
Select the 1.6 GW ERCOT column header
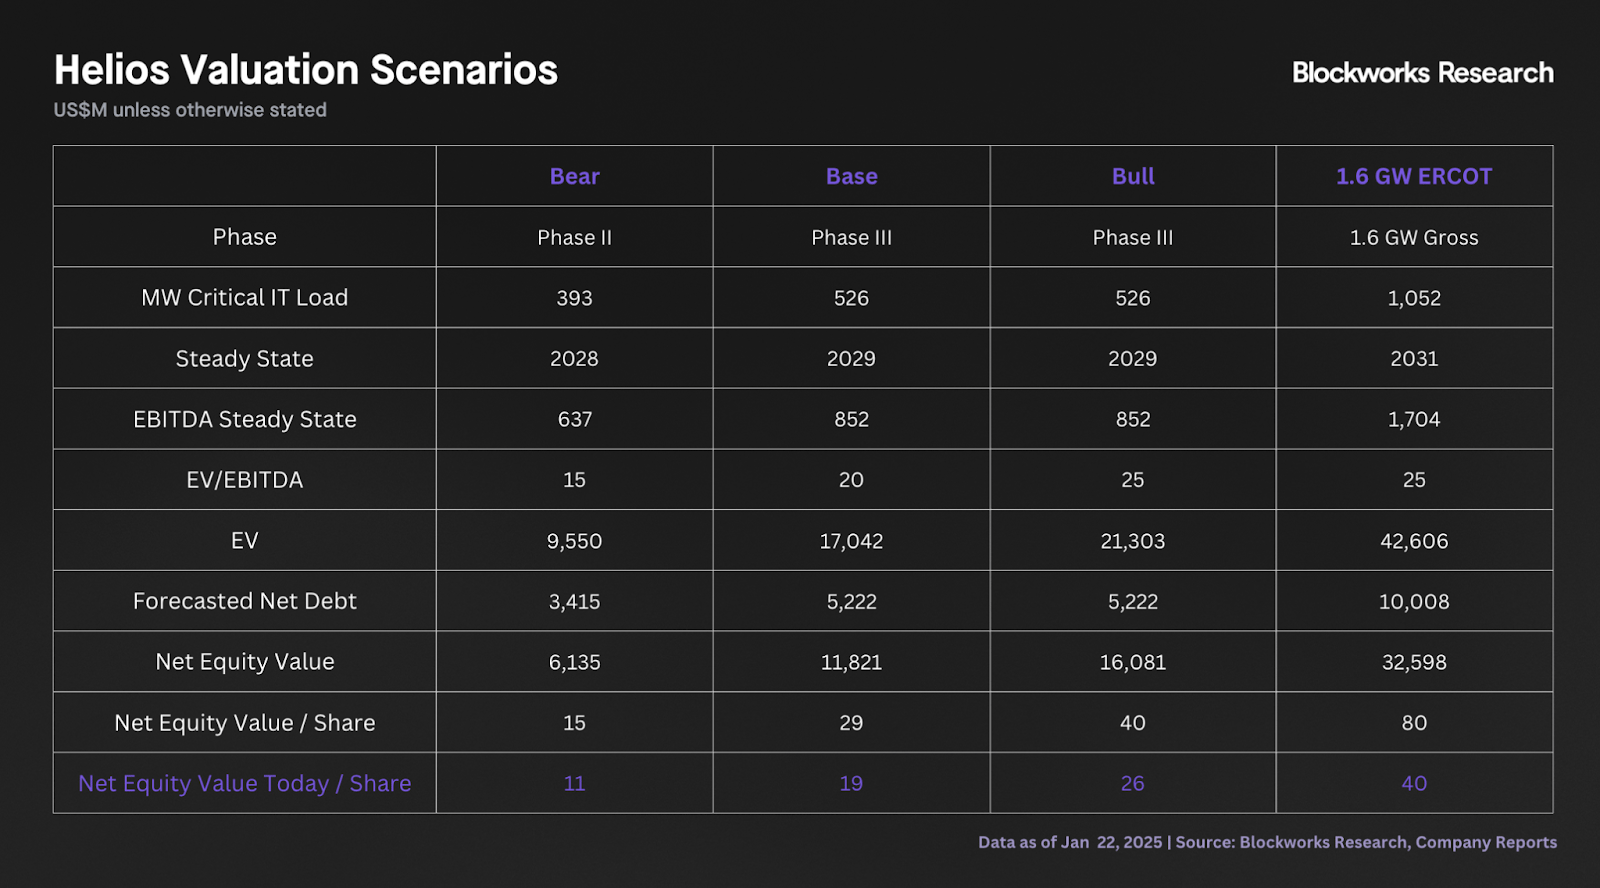tap(1413, 177)
